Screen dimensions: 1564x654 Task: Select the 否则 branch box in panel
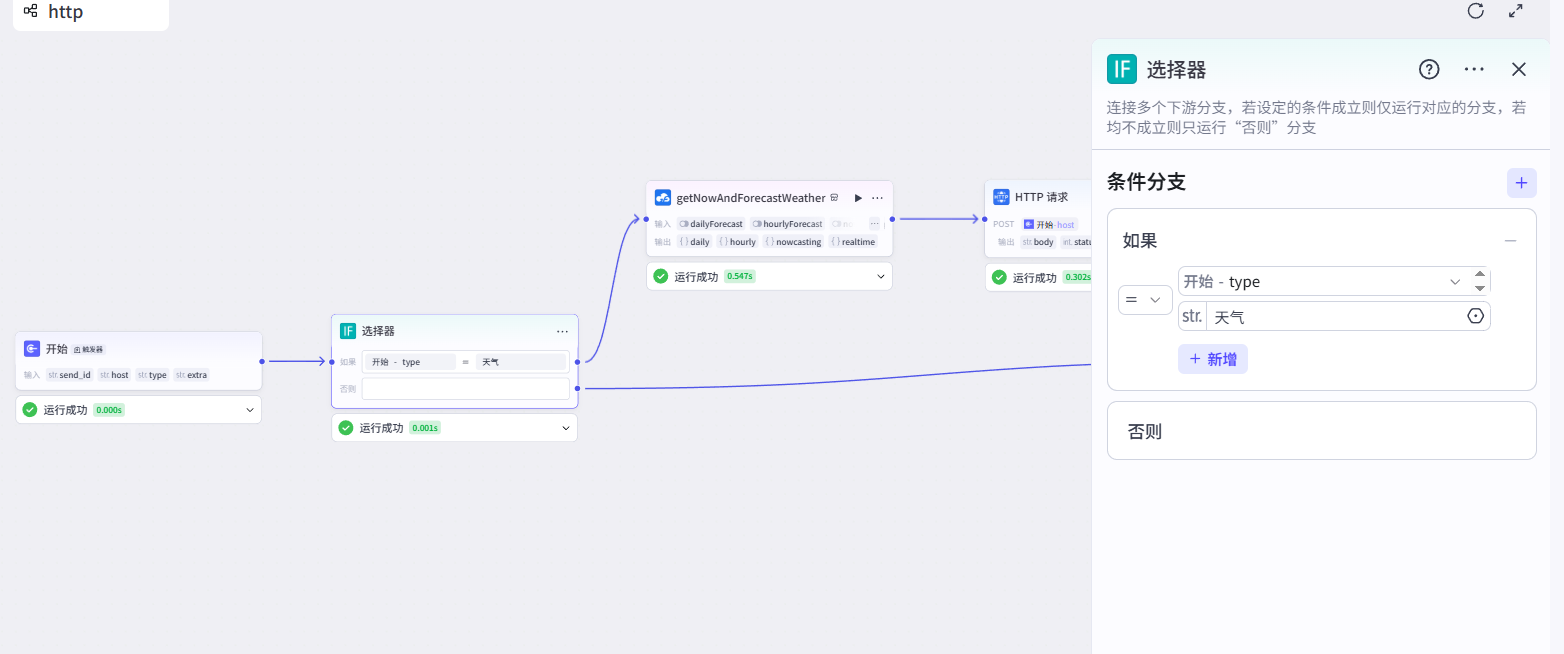(x=1320, y=431)
